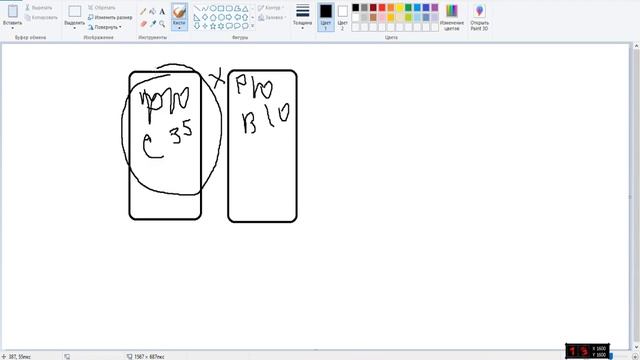640x360 pixels.
Task: Click the vertical scrollbar up arrow
Action: pyautogui.click(x=636, y=47)
